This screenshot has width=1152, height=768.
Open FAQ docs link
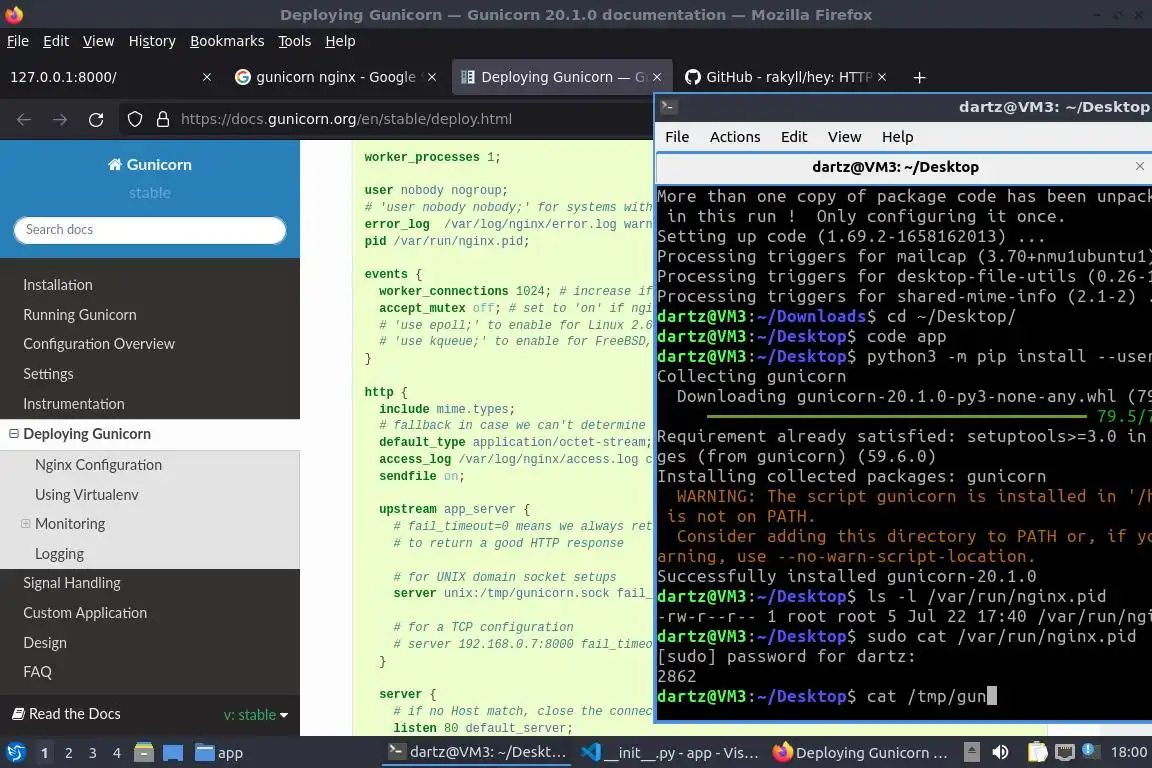[x=37, y=672]
